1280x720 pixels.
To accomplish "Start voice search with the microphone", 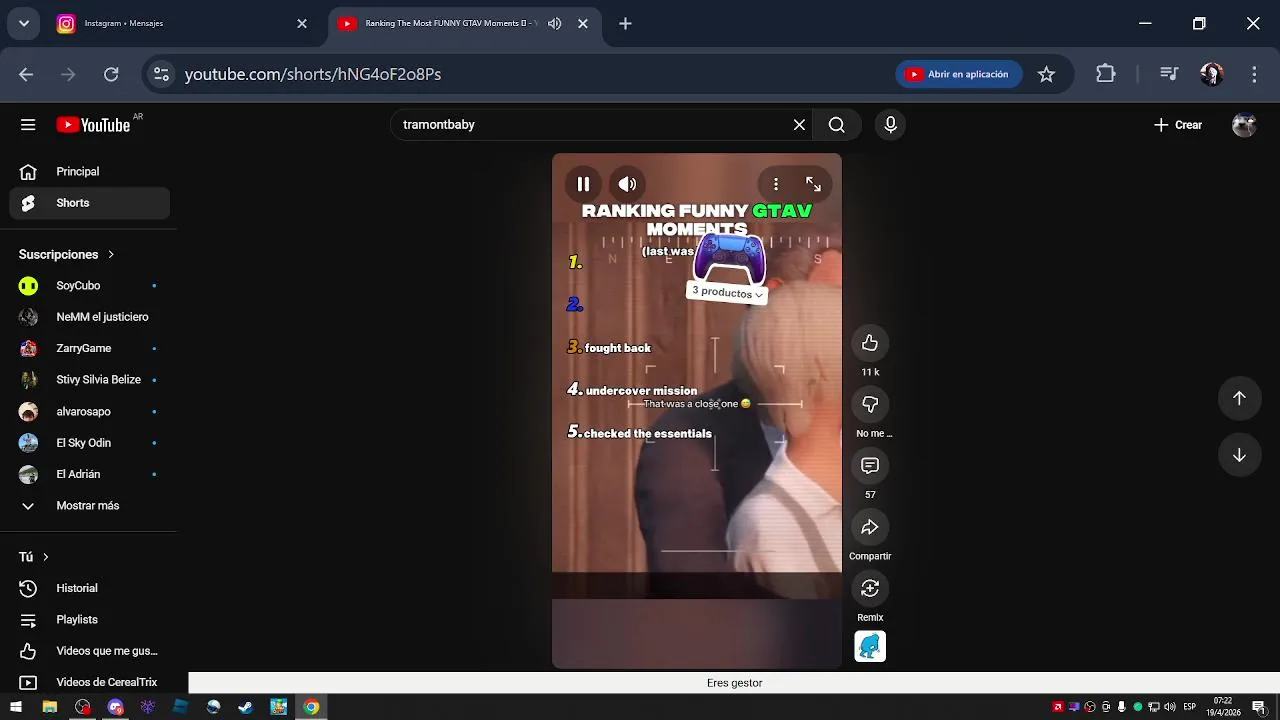I will 890,125.
